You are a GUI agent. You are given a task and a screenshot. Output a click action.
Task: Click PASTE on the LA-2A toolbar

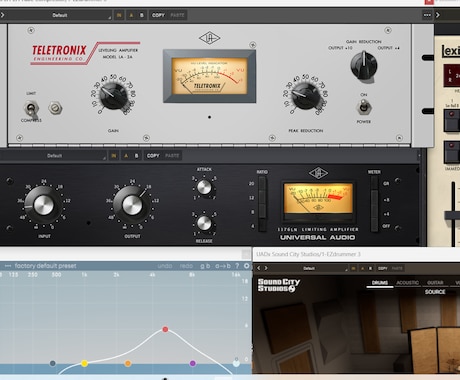tap(177, 15)
